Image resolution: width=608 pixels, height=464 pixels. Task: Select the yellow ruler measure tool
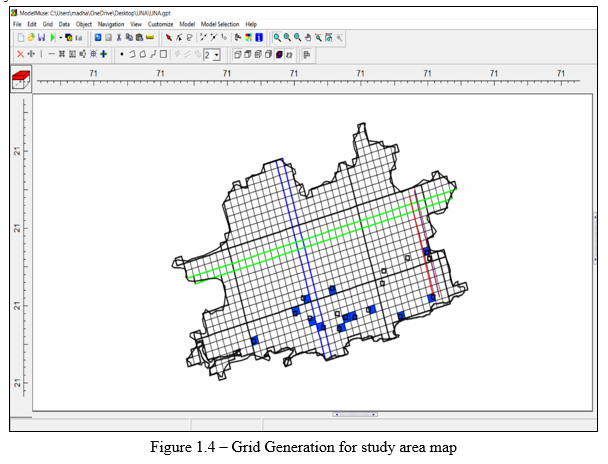pyautogui.click(x=150, y=38)
